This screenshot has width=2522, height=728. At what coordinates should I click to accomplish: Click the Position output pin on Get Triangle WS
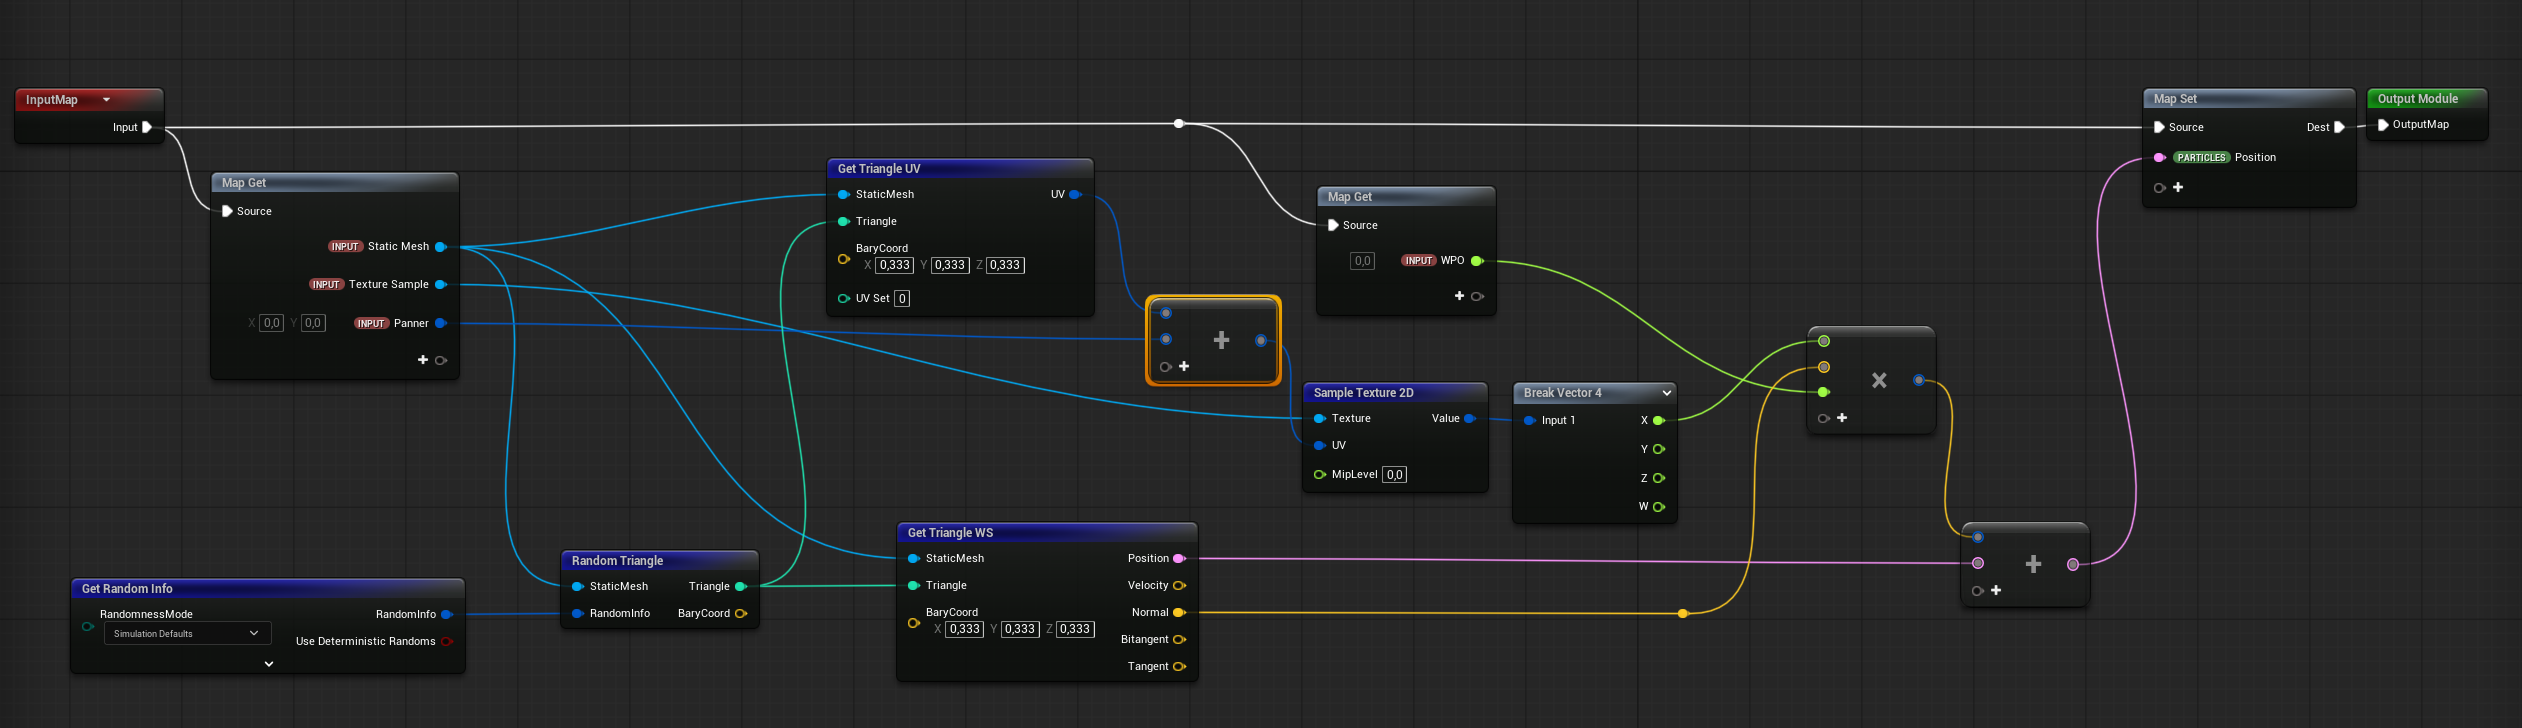point(1179,558)
